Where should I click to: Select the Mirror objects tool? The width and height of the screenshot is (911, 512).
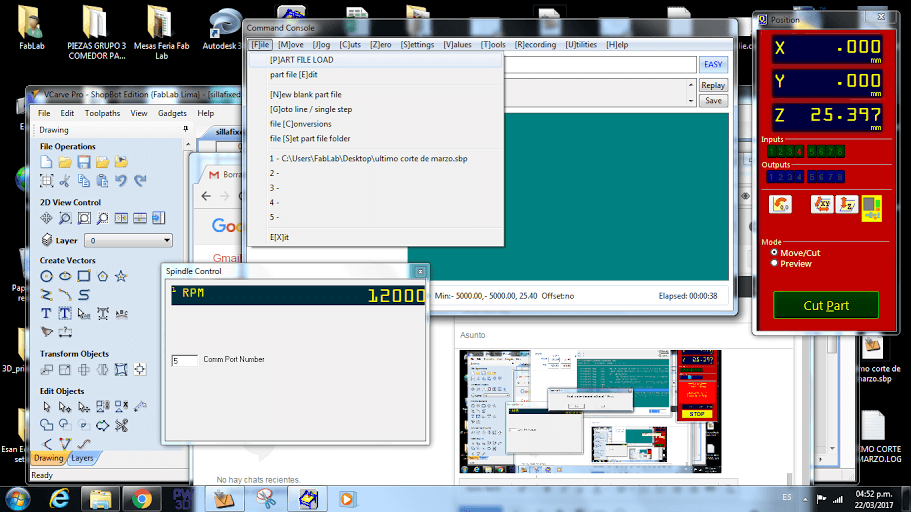tap(102, 370)
